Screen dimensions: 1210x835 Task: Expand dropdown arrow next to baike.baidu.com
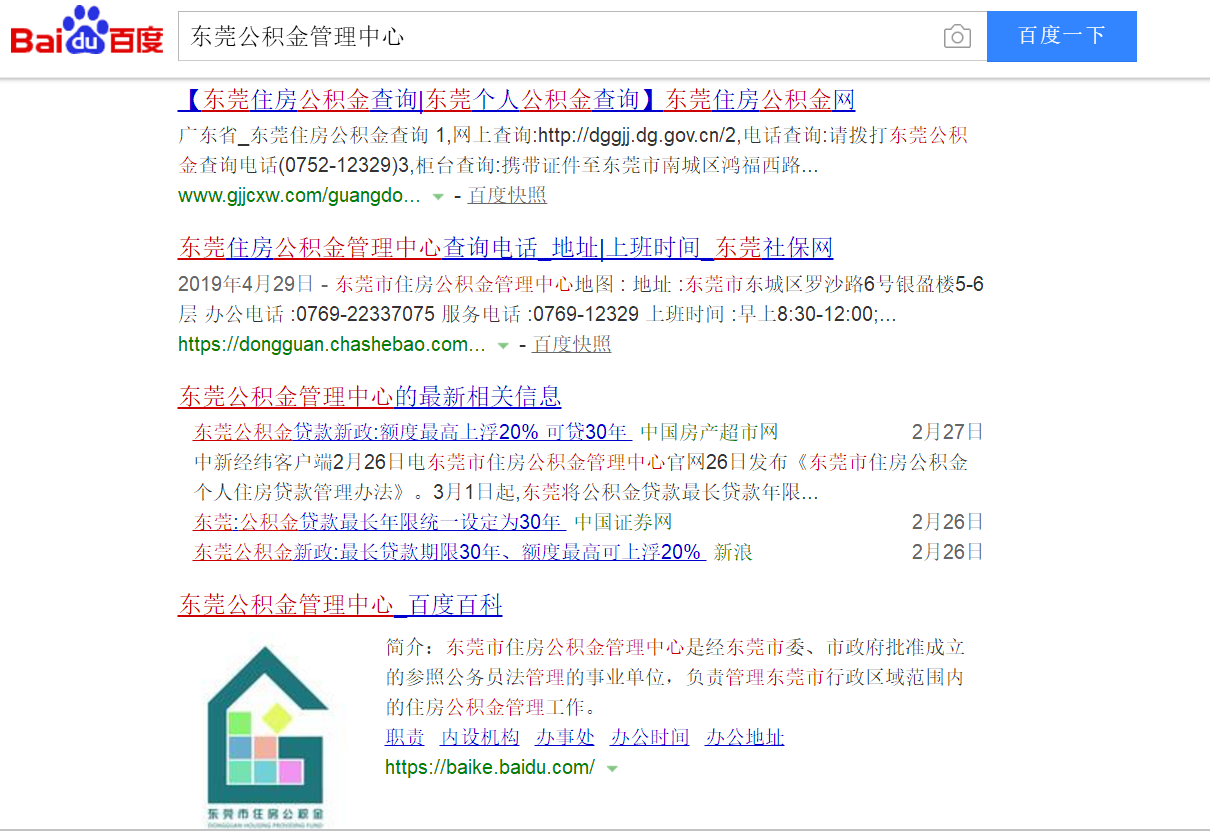click(611, 769)
